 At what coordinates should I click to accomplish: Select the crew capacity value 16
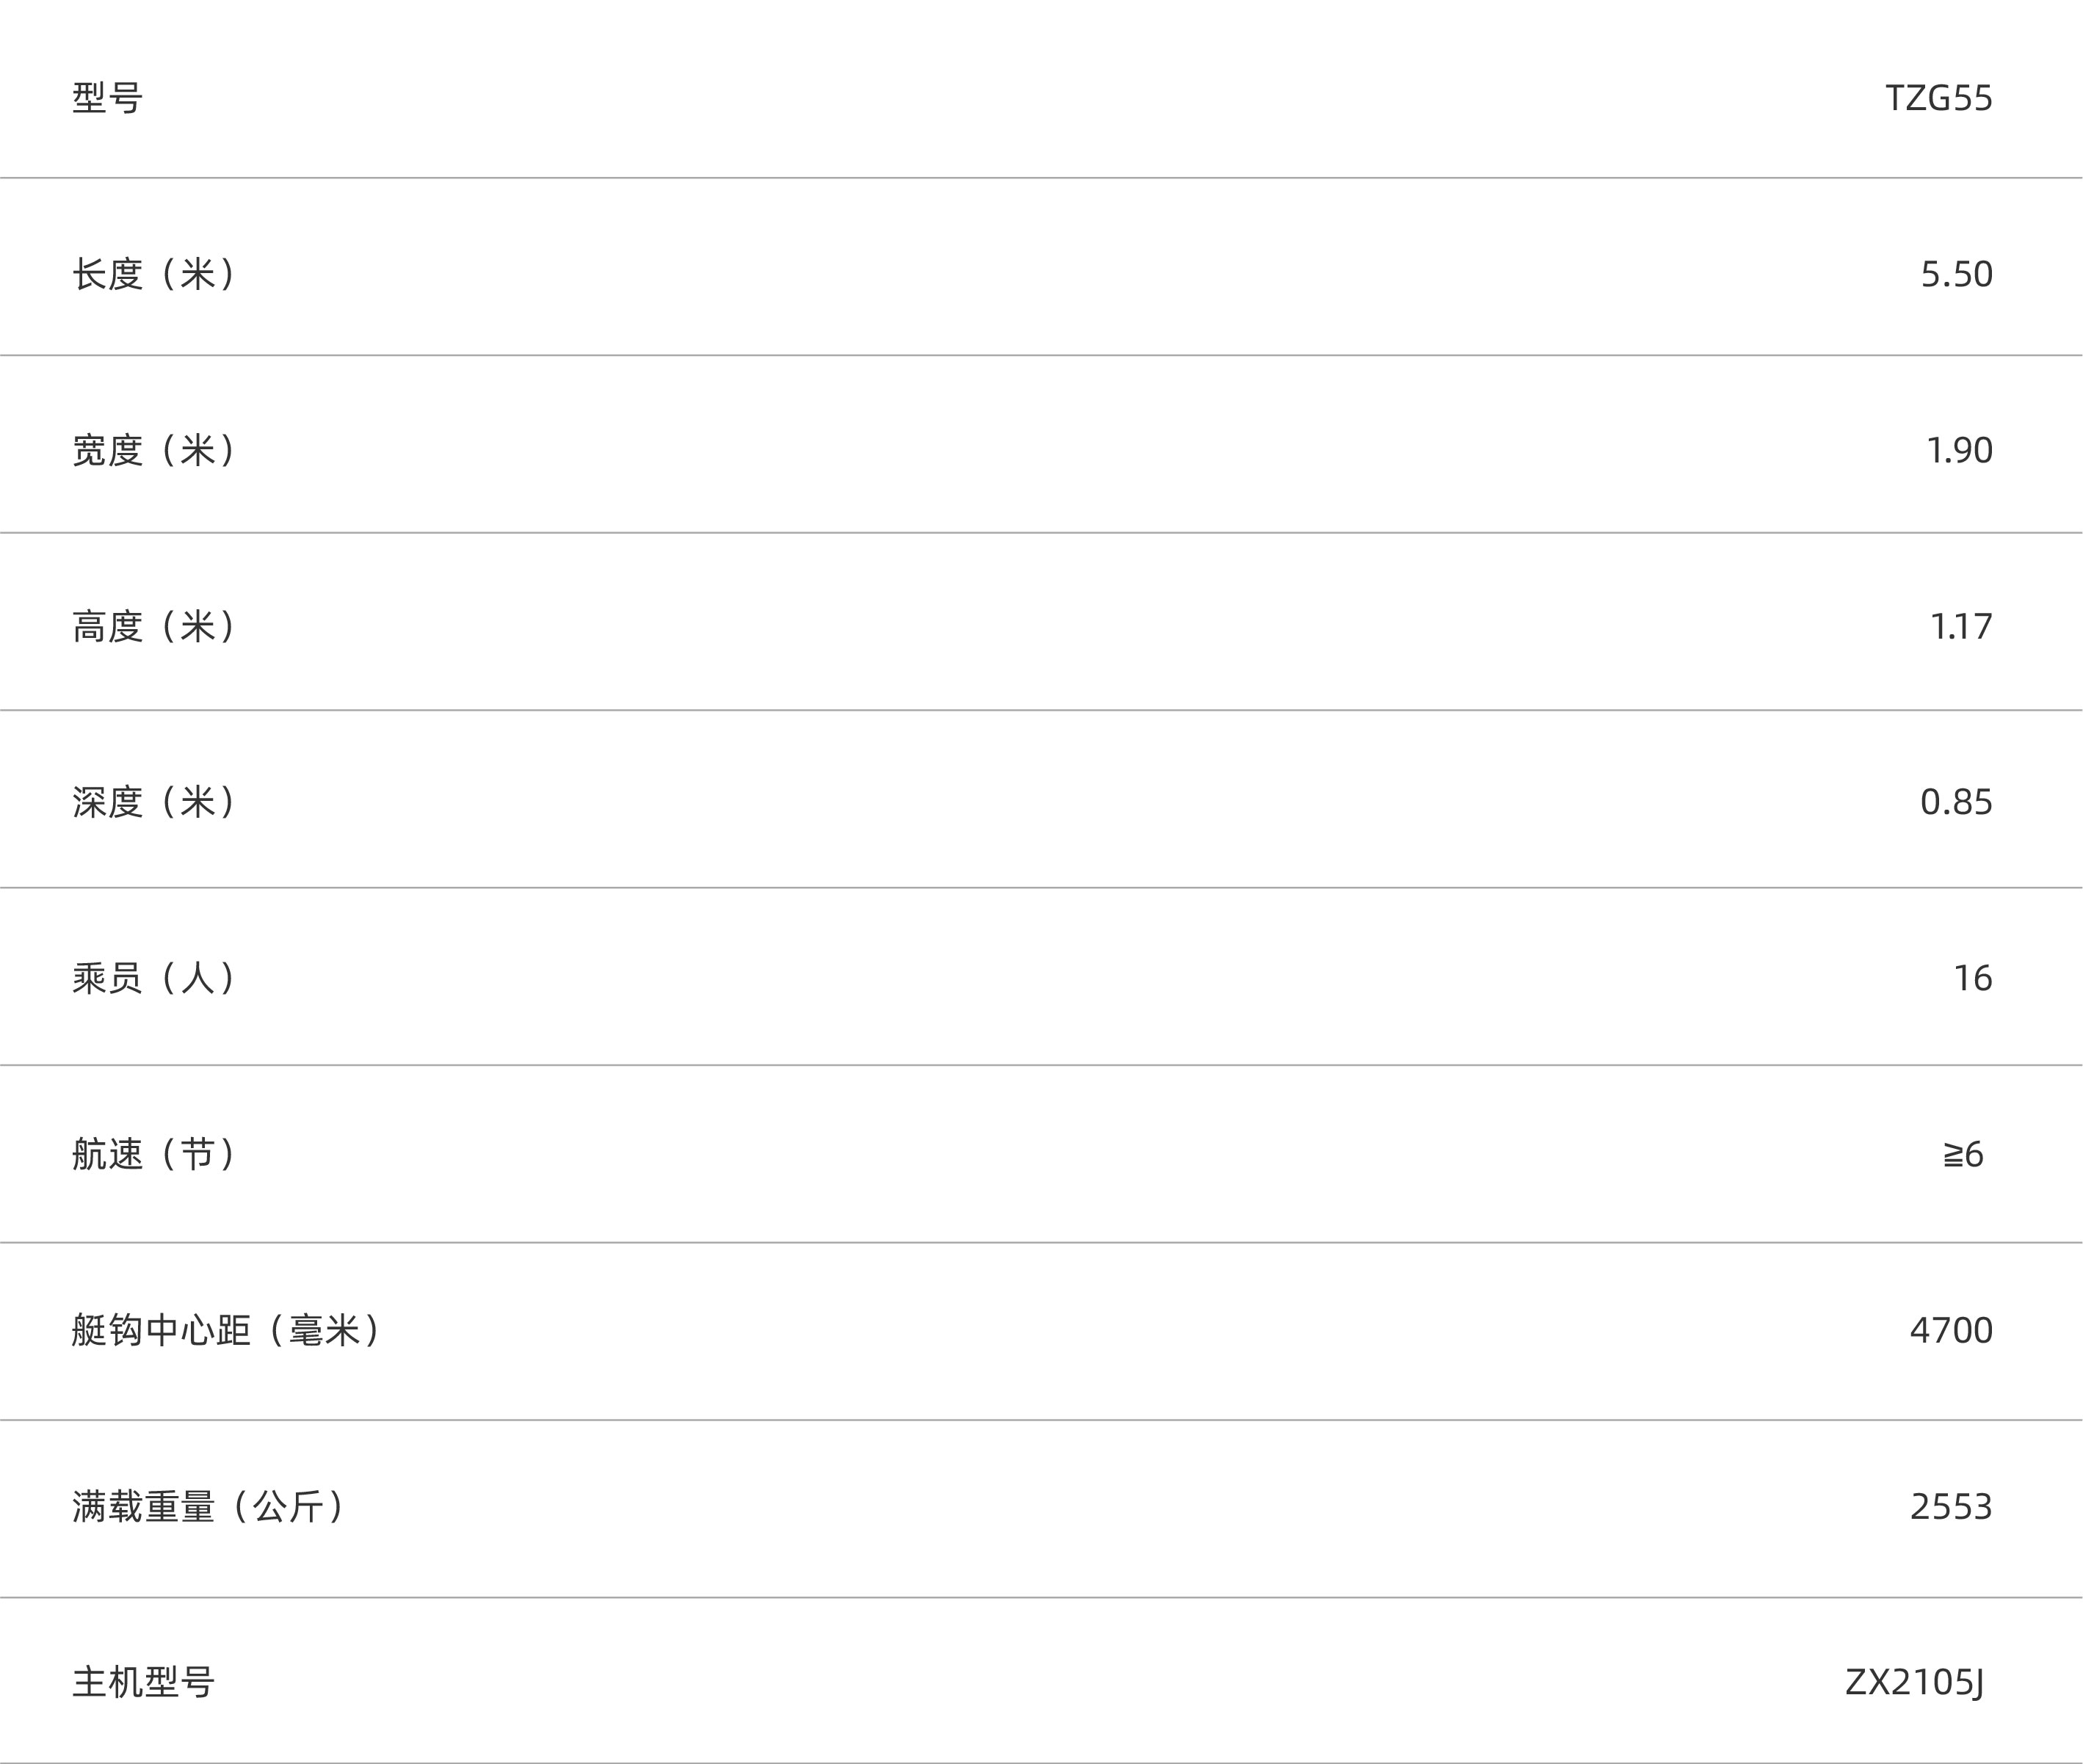(1972, 978)
